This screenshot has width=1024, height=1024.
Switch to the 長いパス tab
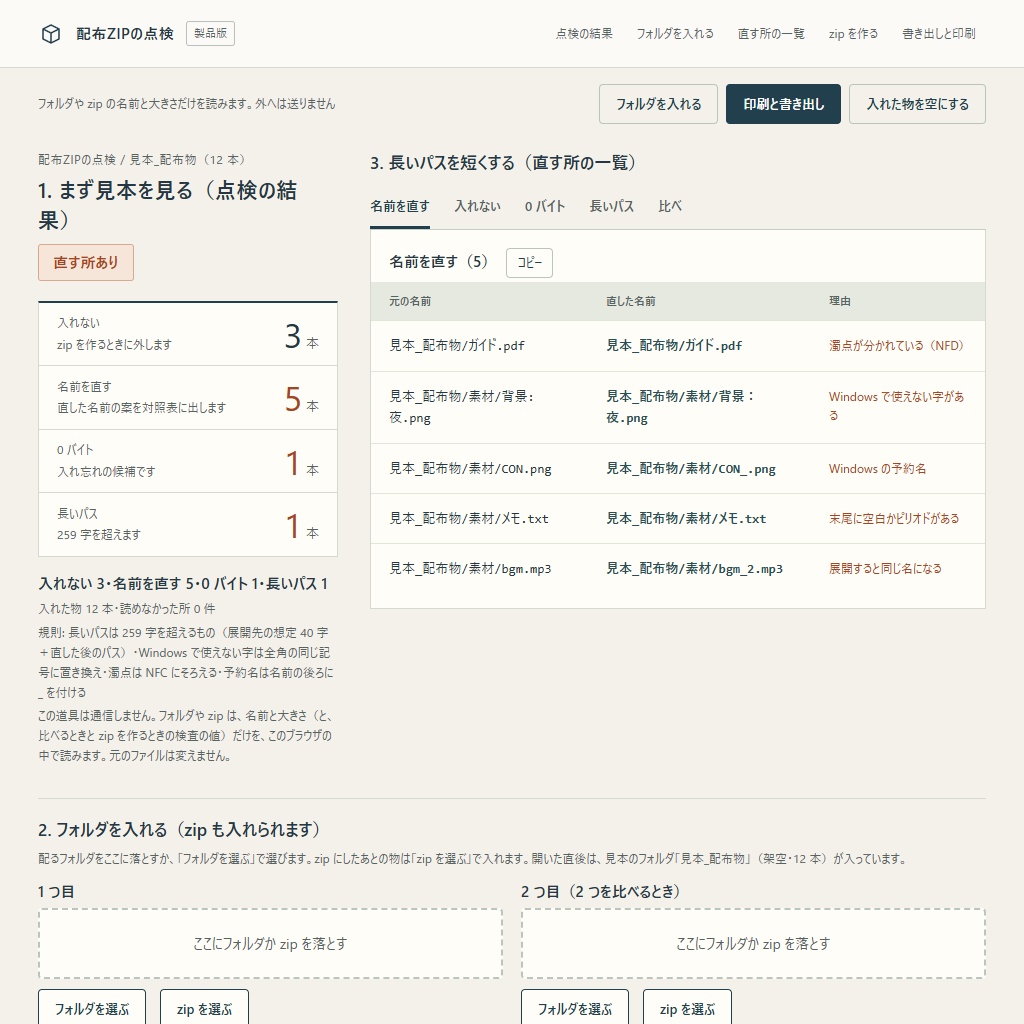click(611, 206)
